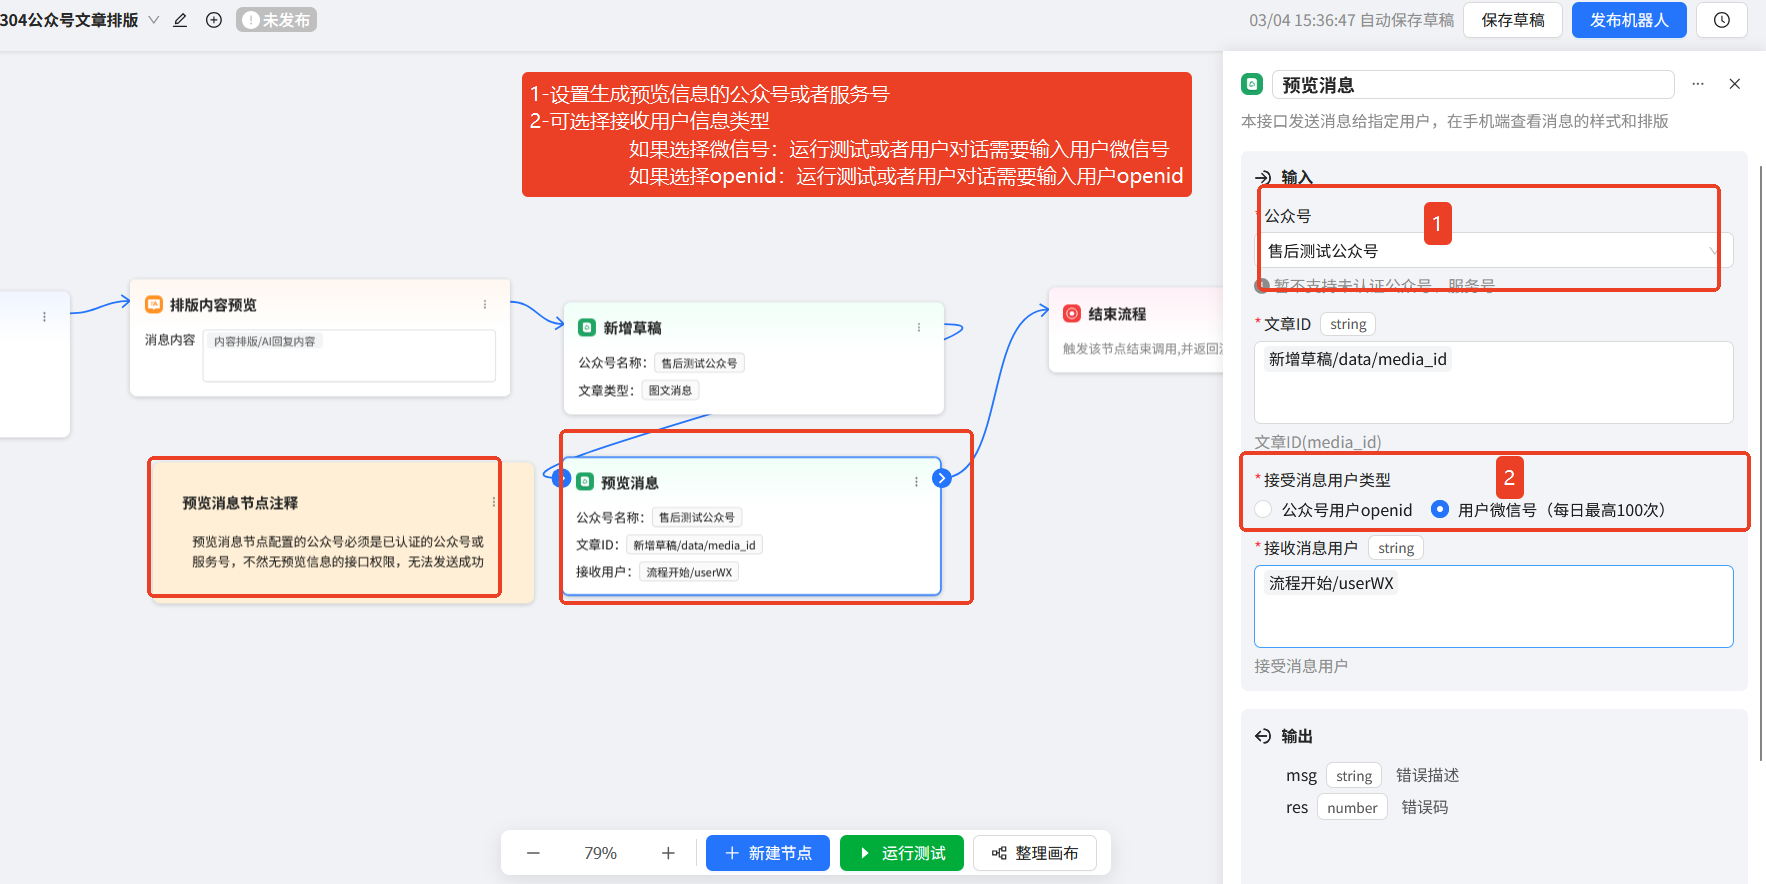
Task: Click 发布机器人 button
Action: click(x=1628, y=20)
